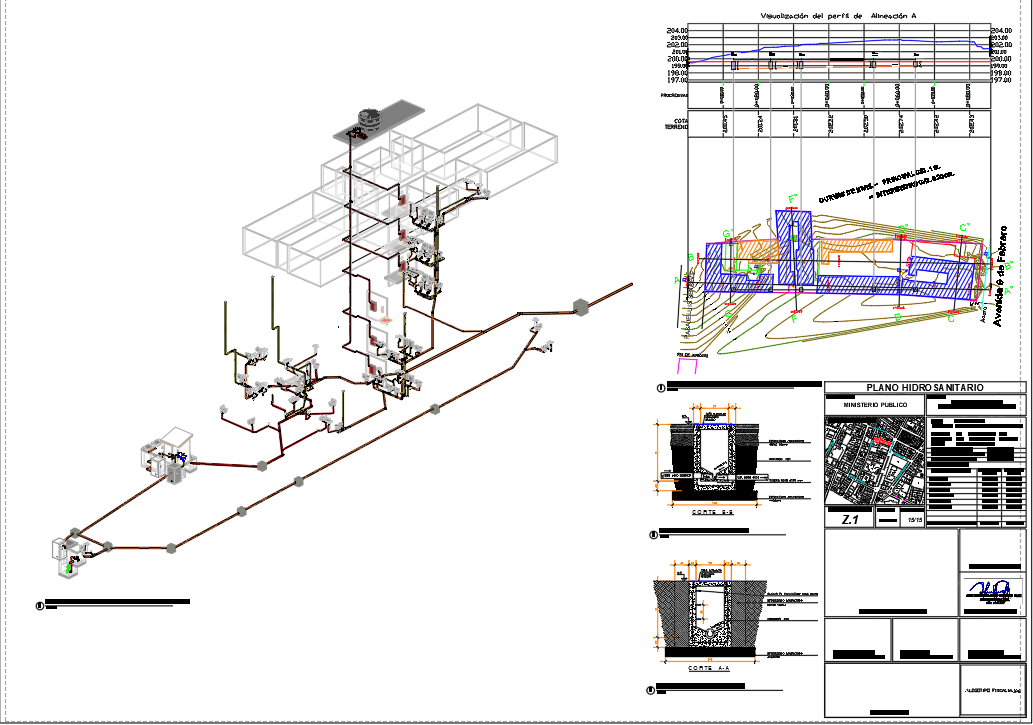The height and width of the screenshot is (725, 1033).
Task: Click the bottom-left fixture box with green element
Action: pos(66,558)
